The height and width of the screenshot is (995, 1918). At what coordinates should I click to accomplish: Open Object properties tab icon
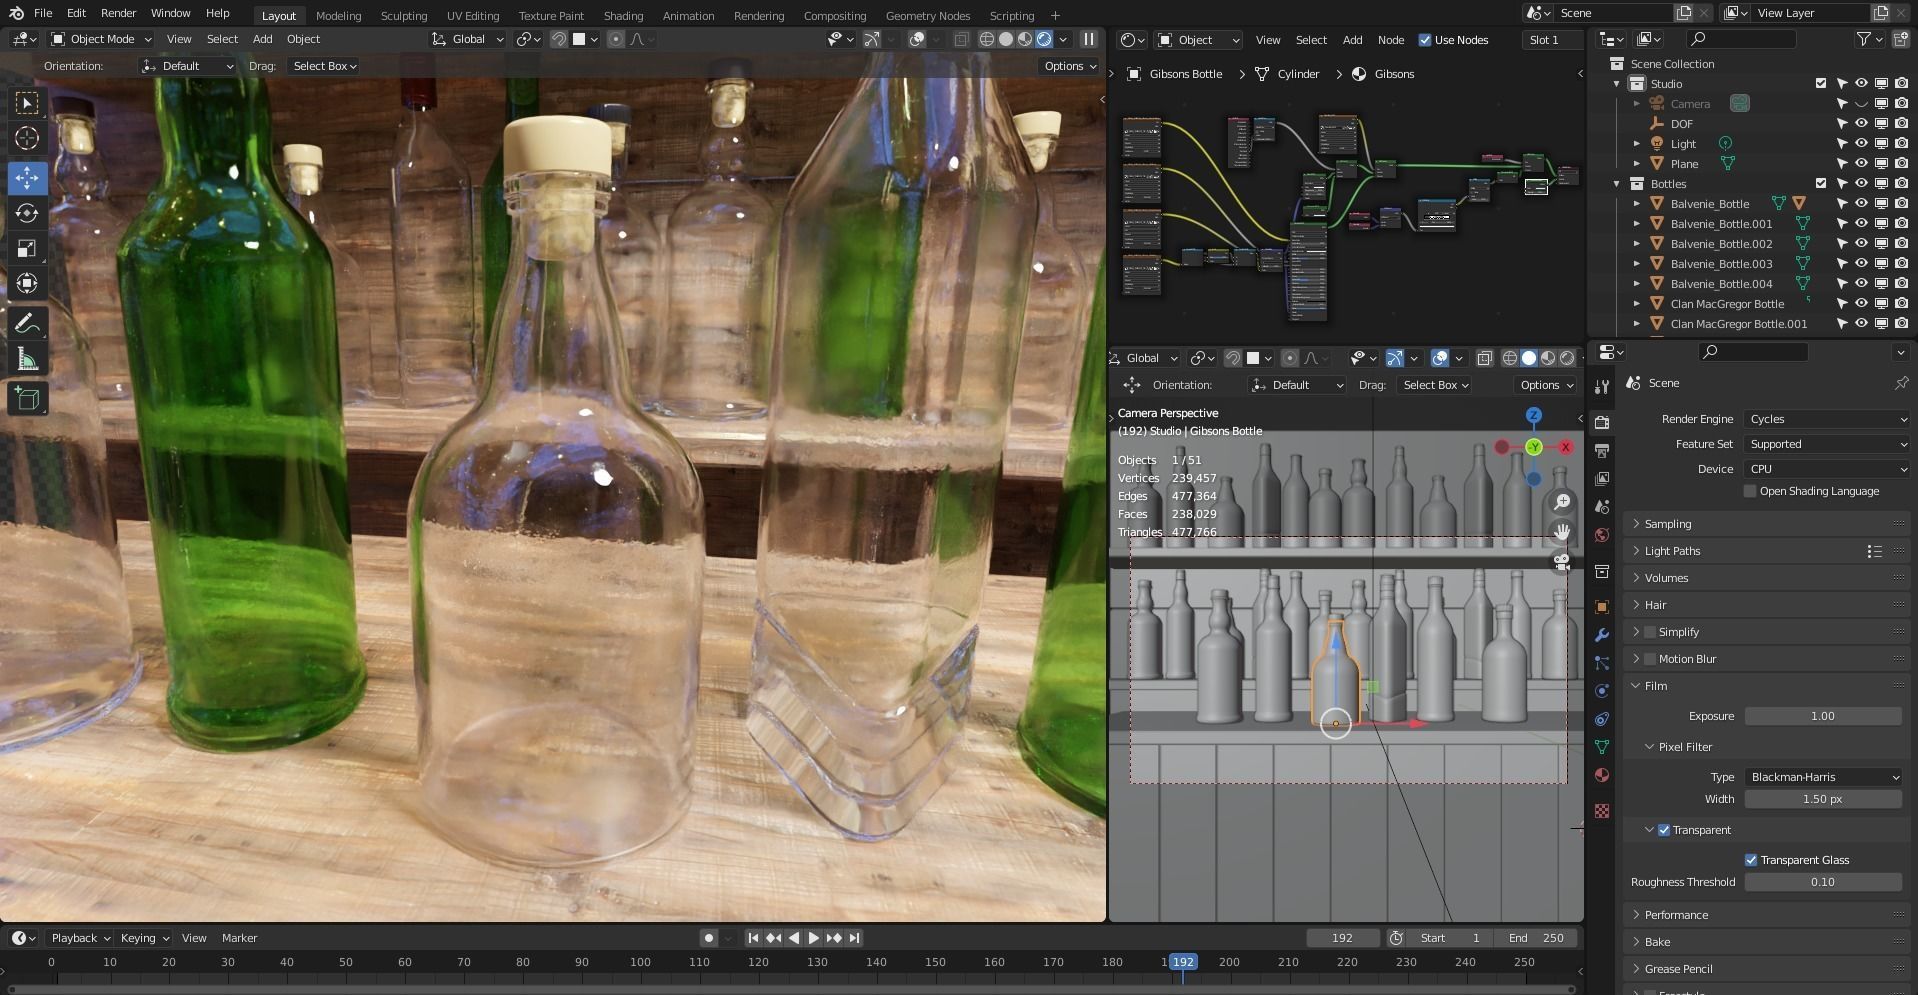click(x=1602, y=607)
